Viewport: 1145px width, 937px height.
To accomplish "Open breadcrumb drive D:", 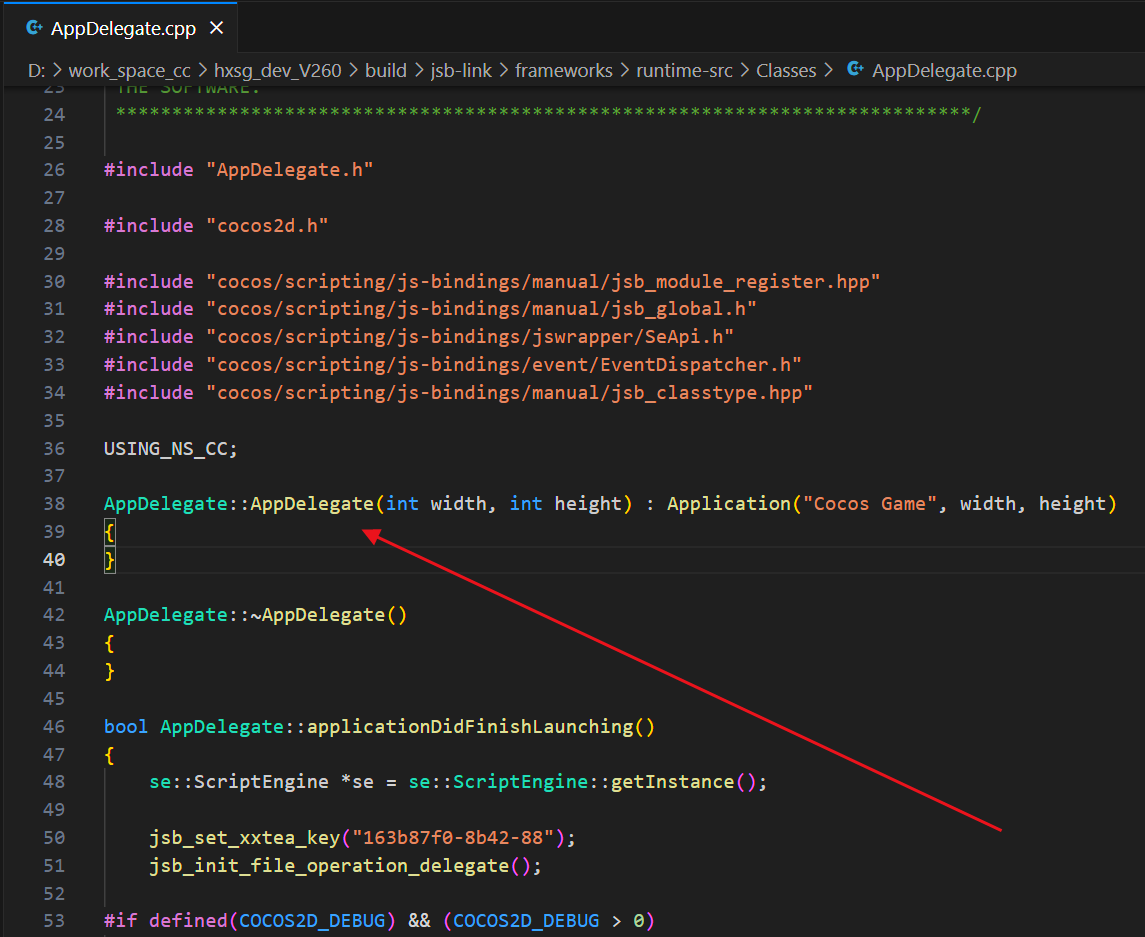I will [37, 71].
